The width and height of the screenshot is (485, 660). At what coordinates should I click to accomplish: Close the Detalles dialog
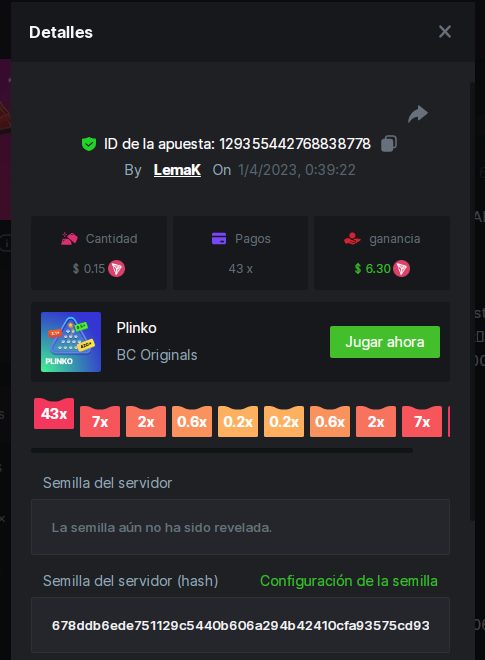pos(445,32)
